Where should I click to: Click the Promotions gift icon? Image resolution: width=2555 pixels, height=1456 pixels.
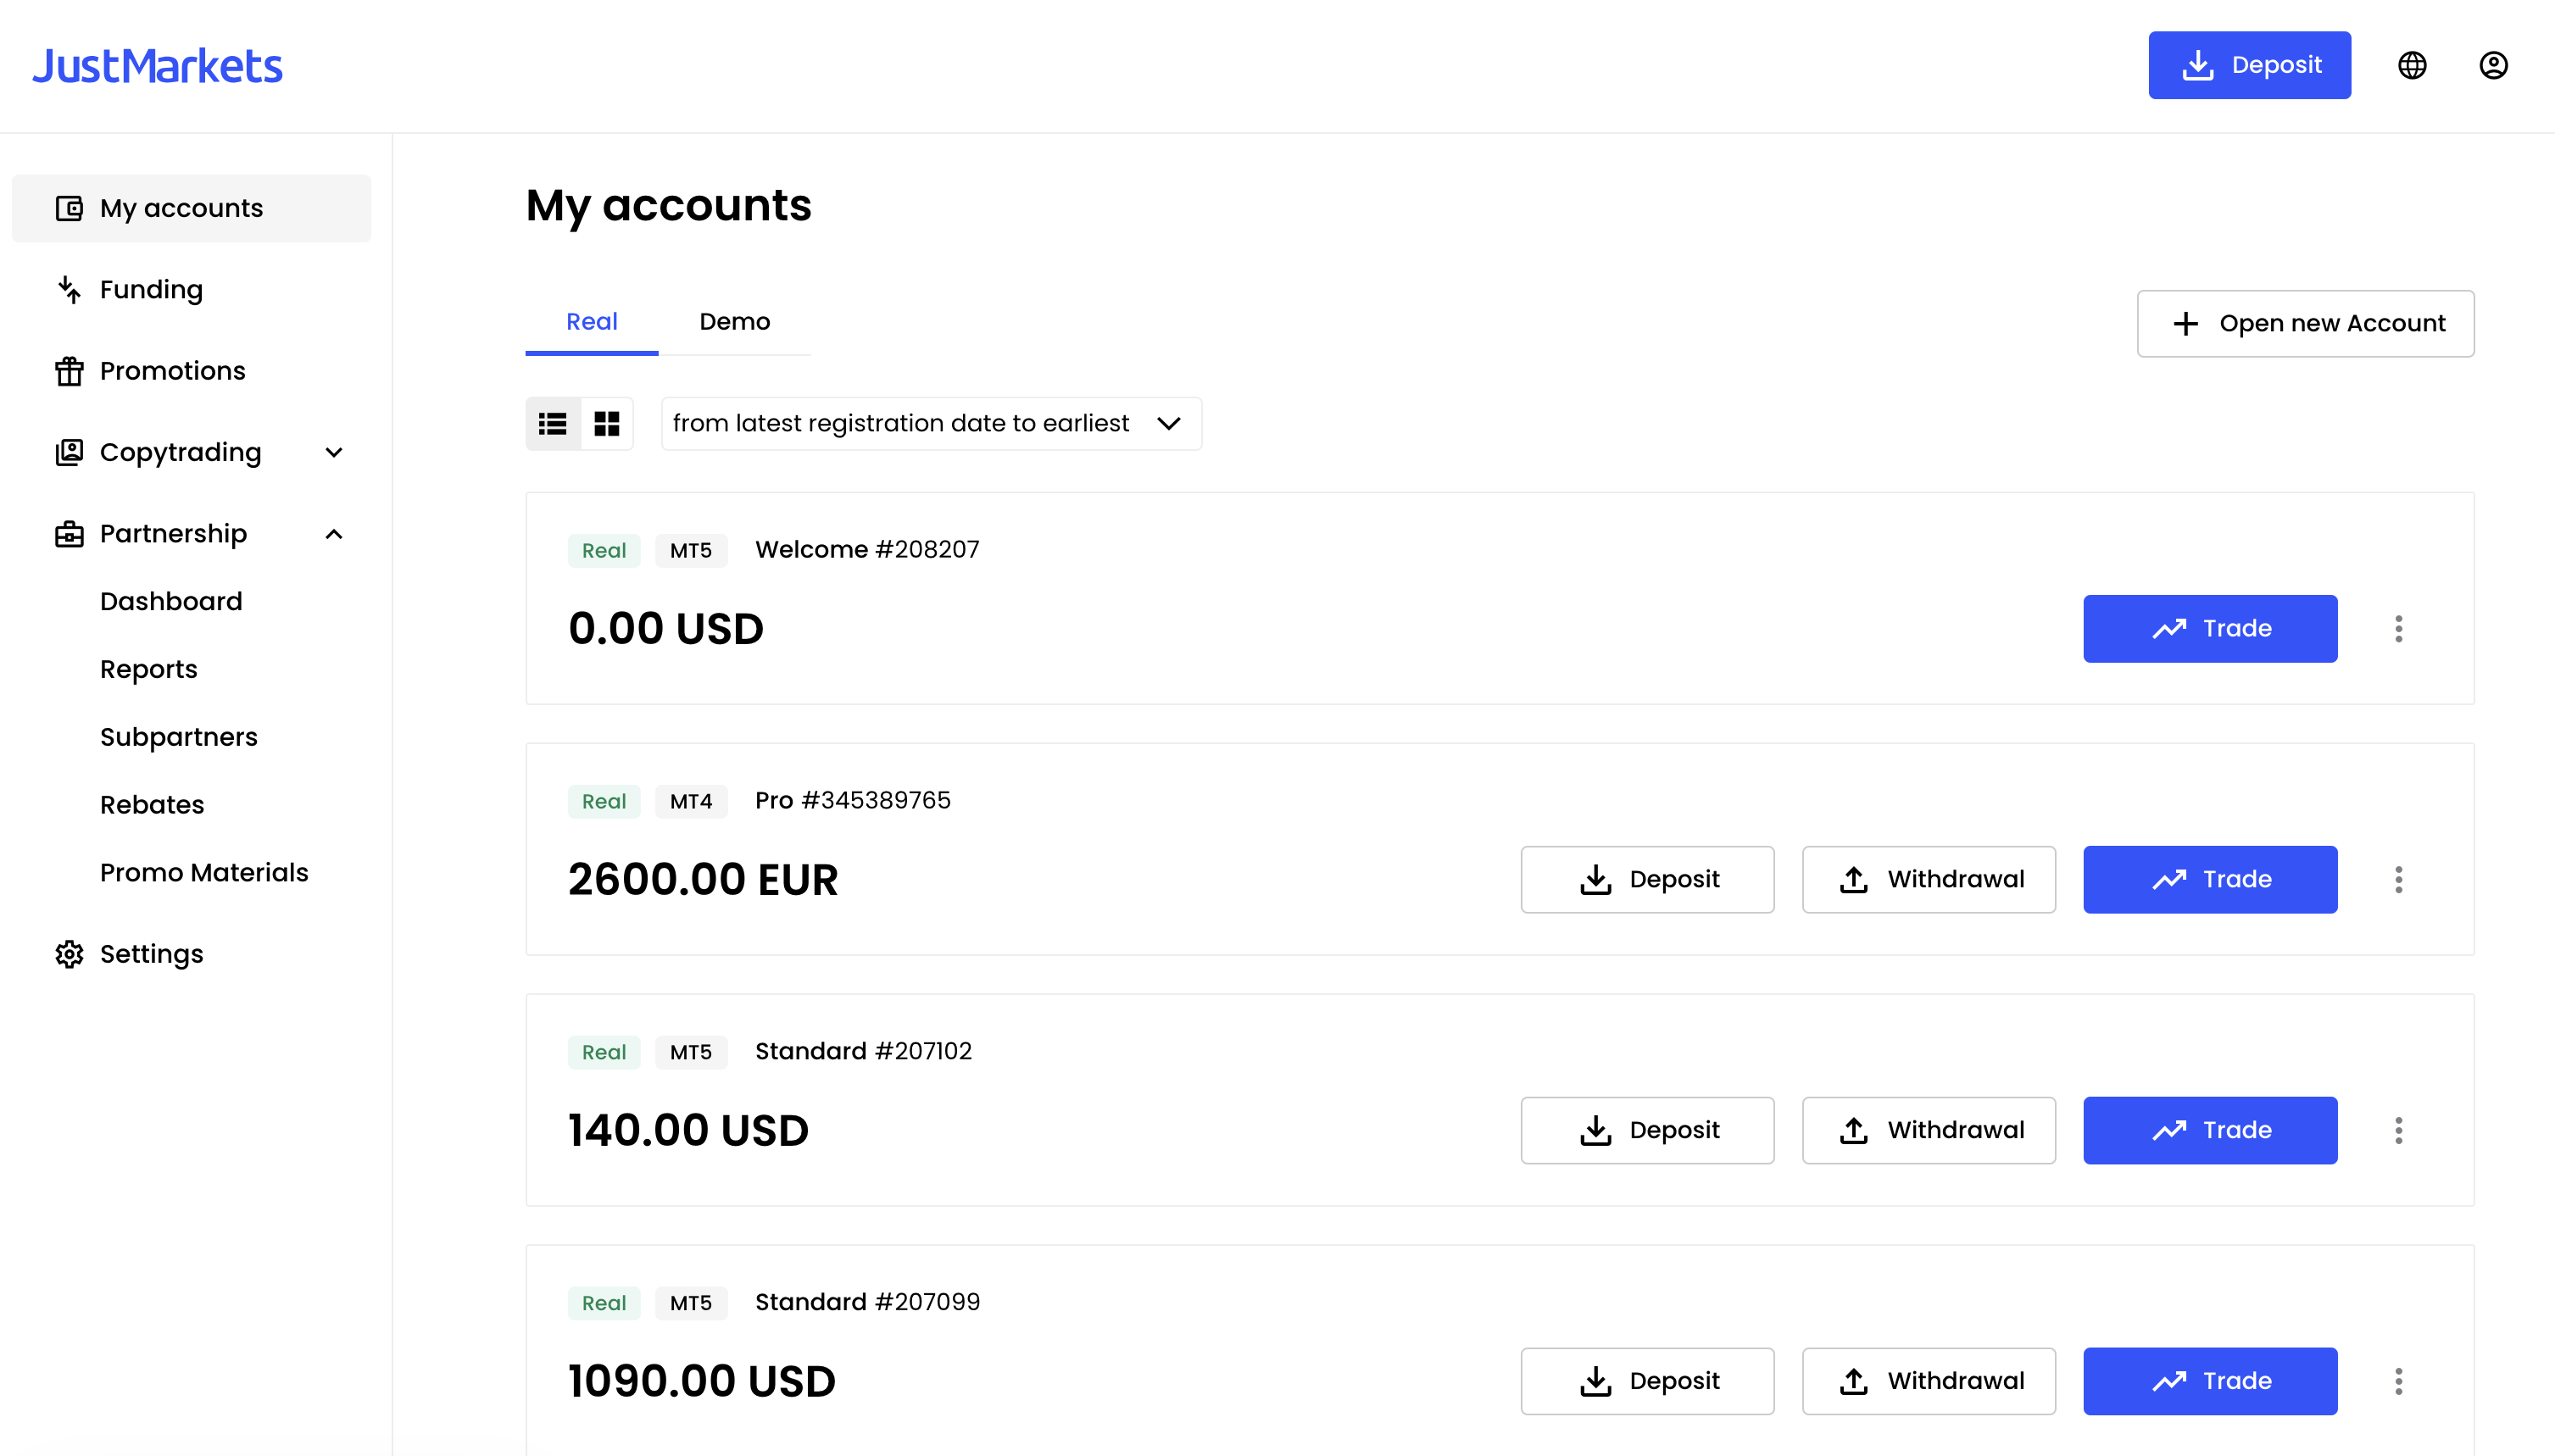click(x=69, y=371)
